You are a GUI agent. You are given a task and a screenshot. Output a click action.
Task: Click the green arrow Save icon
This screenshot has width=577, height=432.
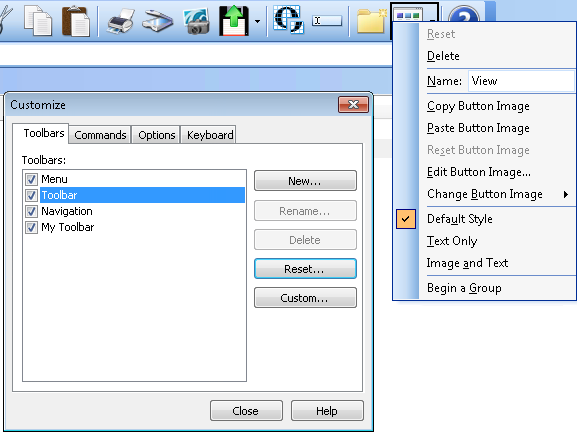coord(234,21)
